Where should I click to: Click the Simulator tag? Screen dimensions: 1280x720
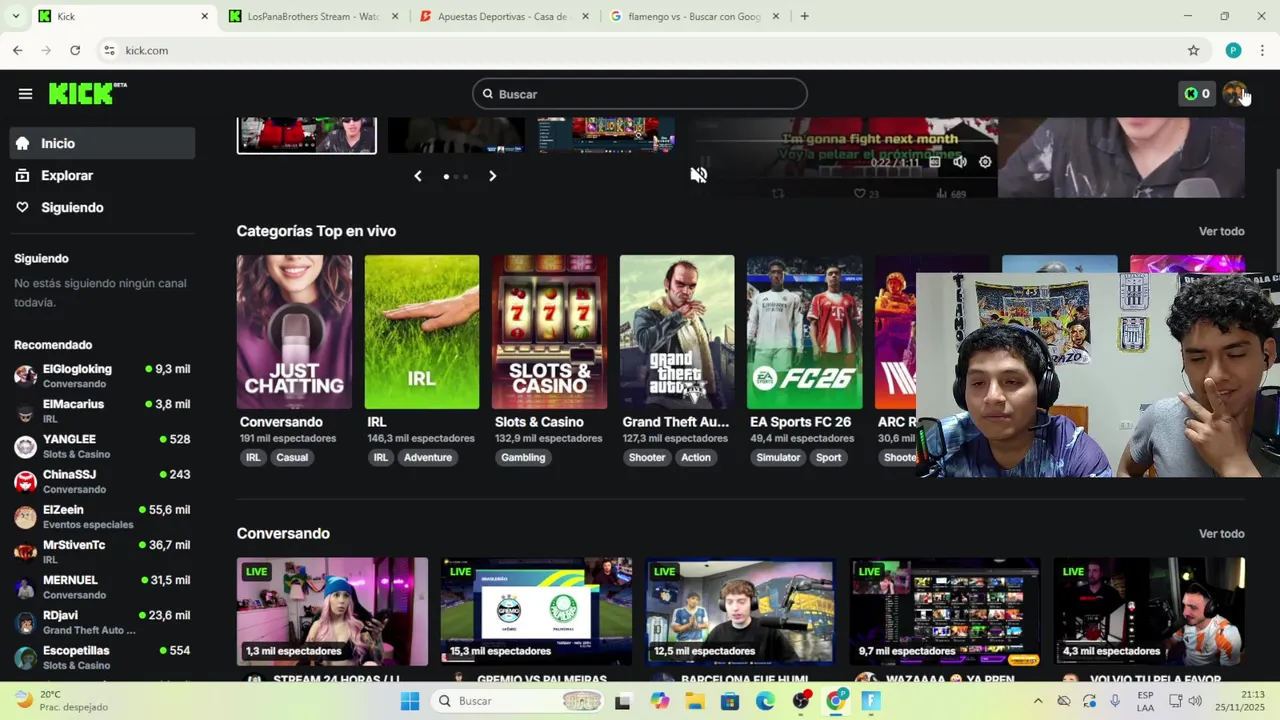[x=778, y=458]
